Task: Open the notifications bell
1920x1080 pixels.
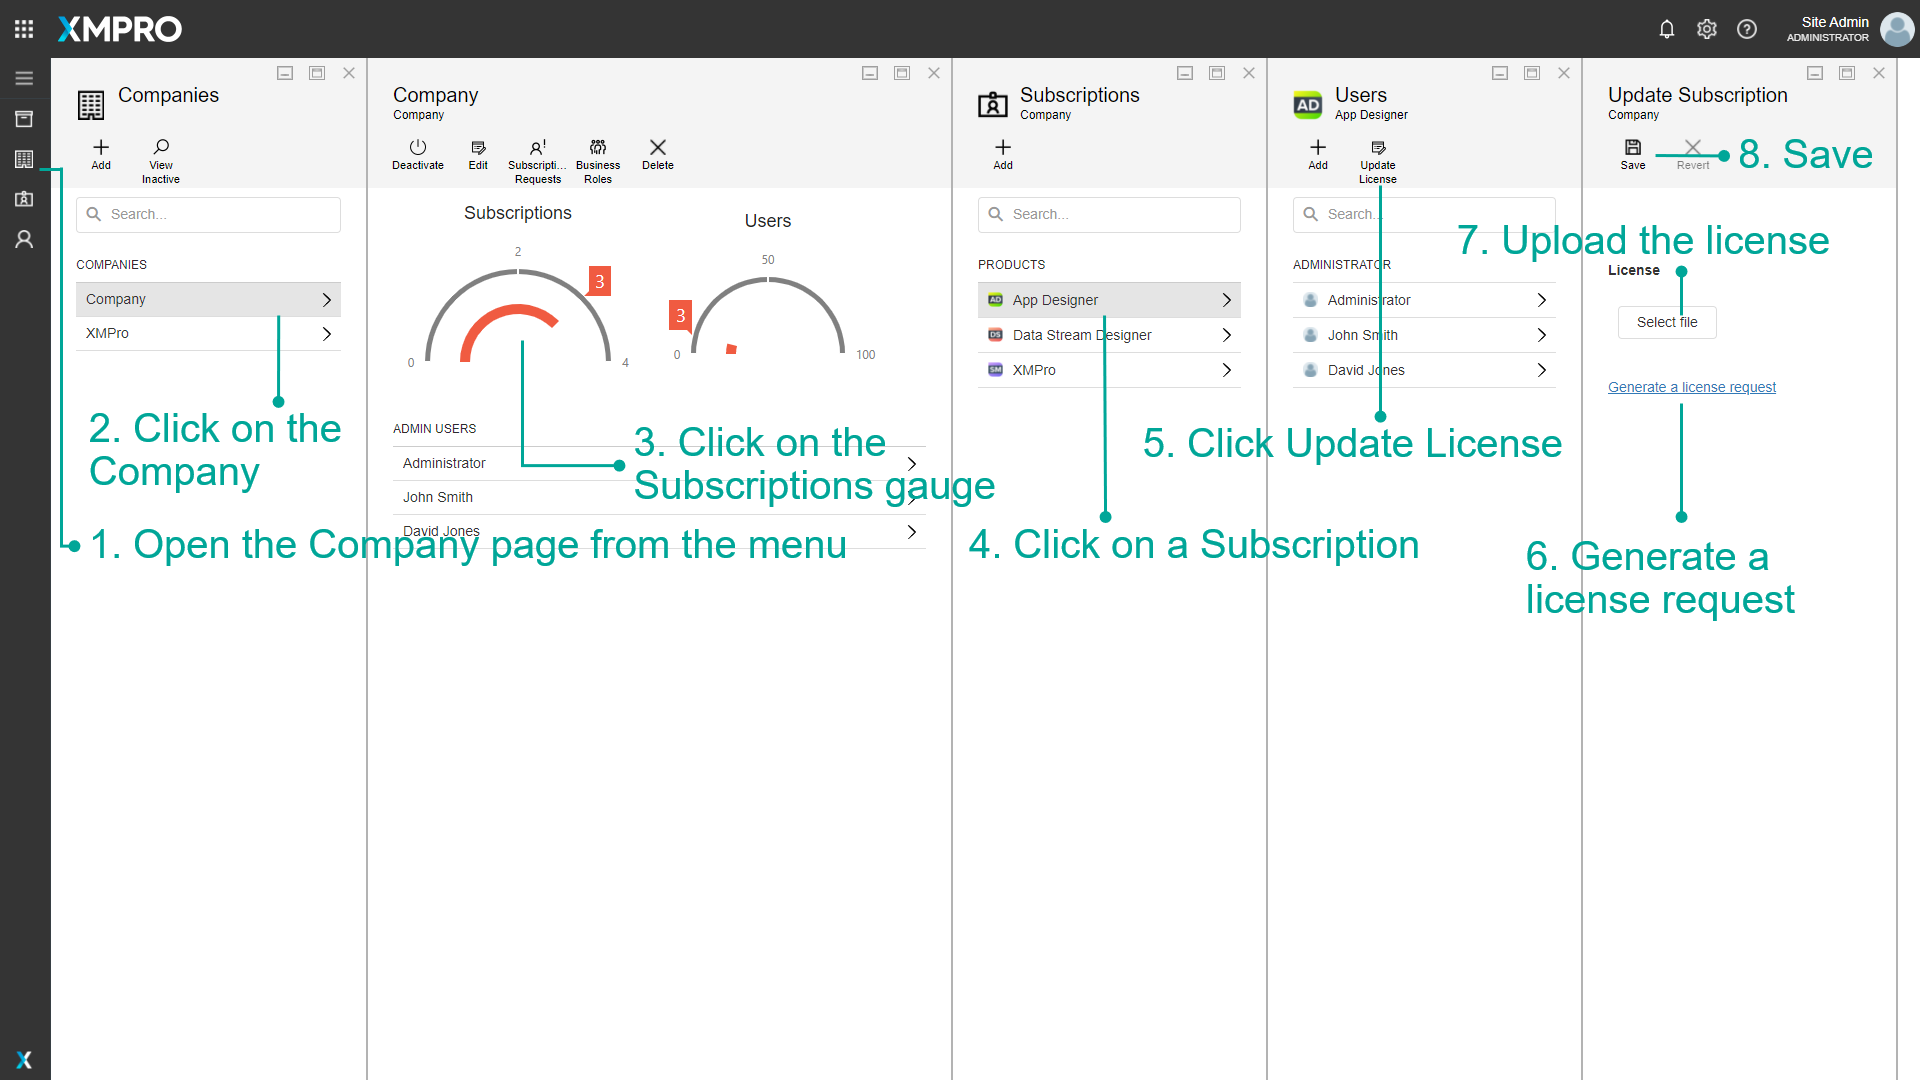Action: pyautogui.click(x=1667, y=29)
